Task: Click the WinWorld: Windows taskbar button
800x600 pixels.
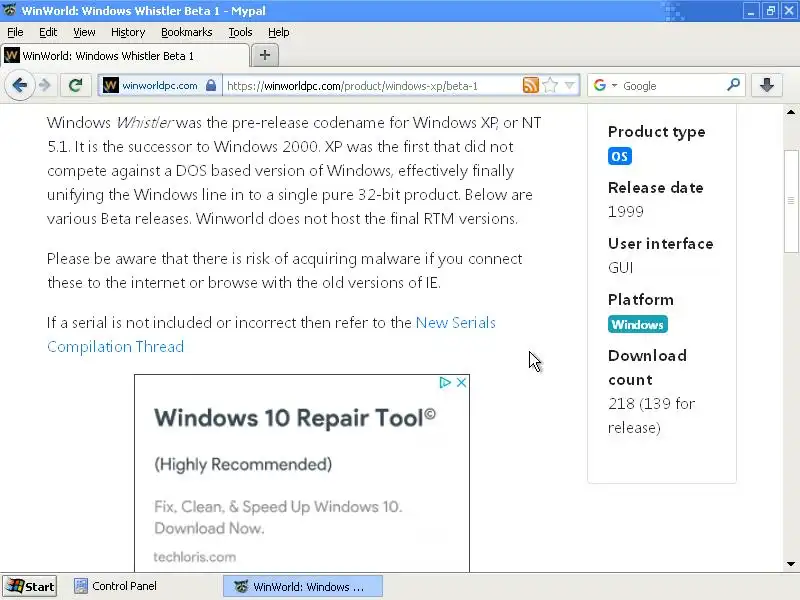Action: pos(303,586)
